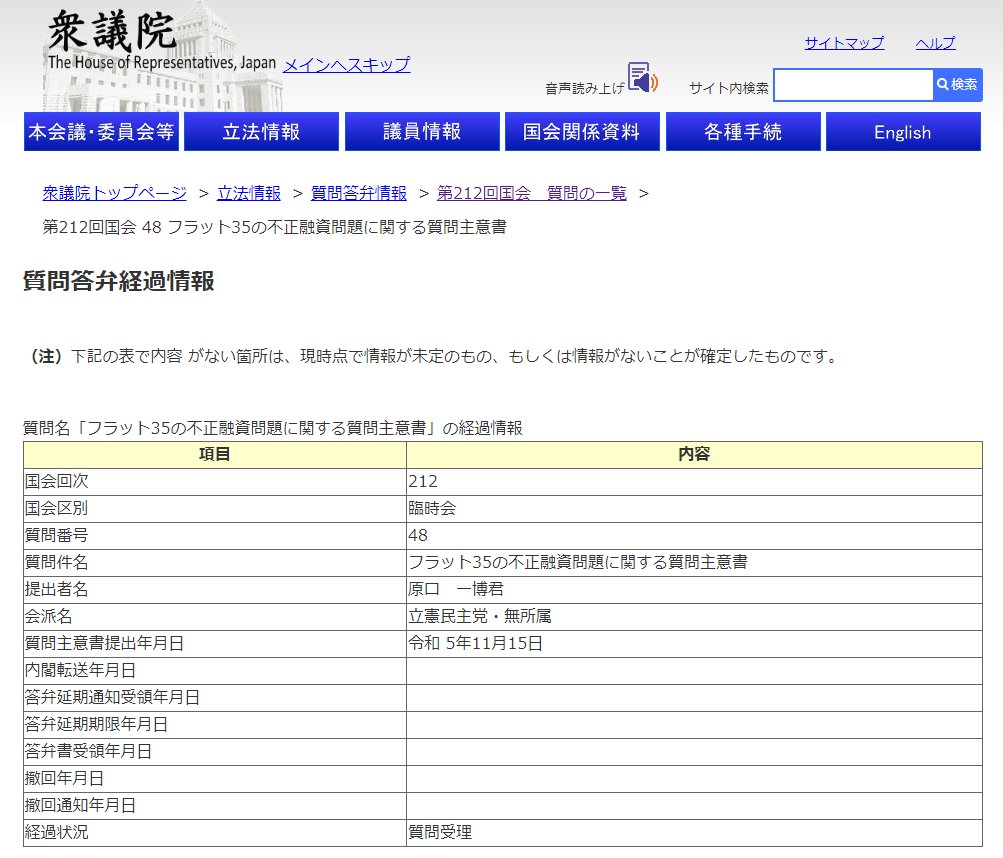Click the 質問答弁経過情報 heading
The image size is (1003, 858).
[119, 281]
